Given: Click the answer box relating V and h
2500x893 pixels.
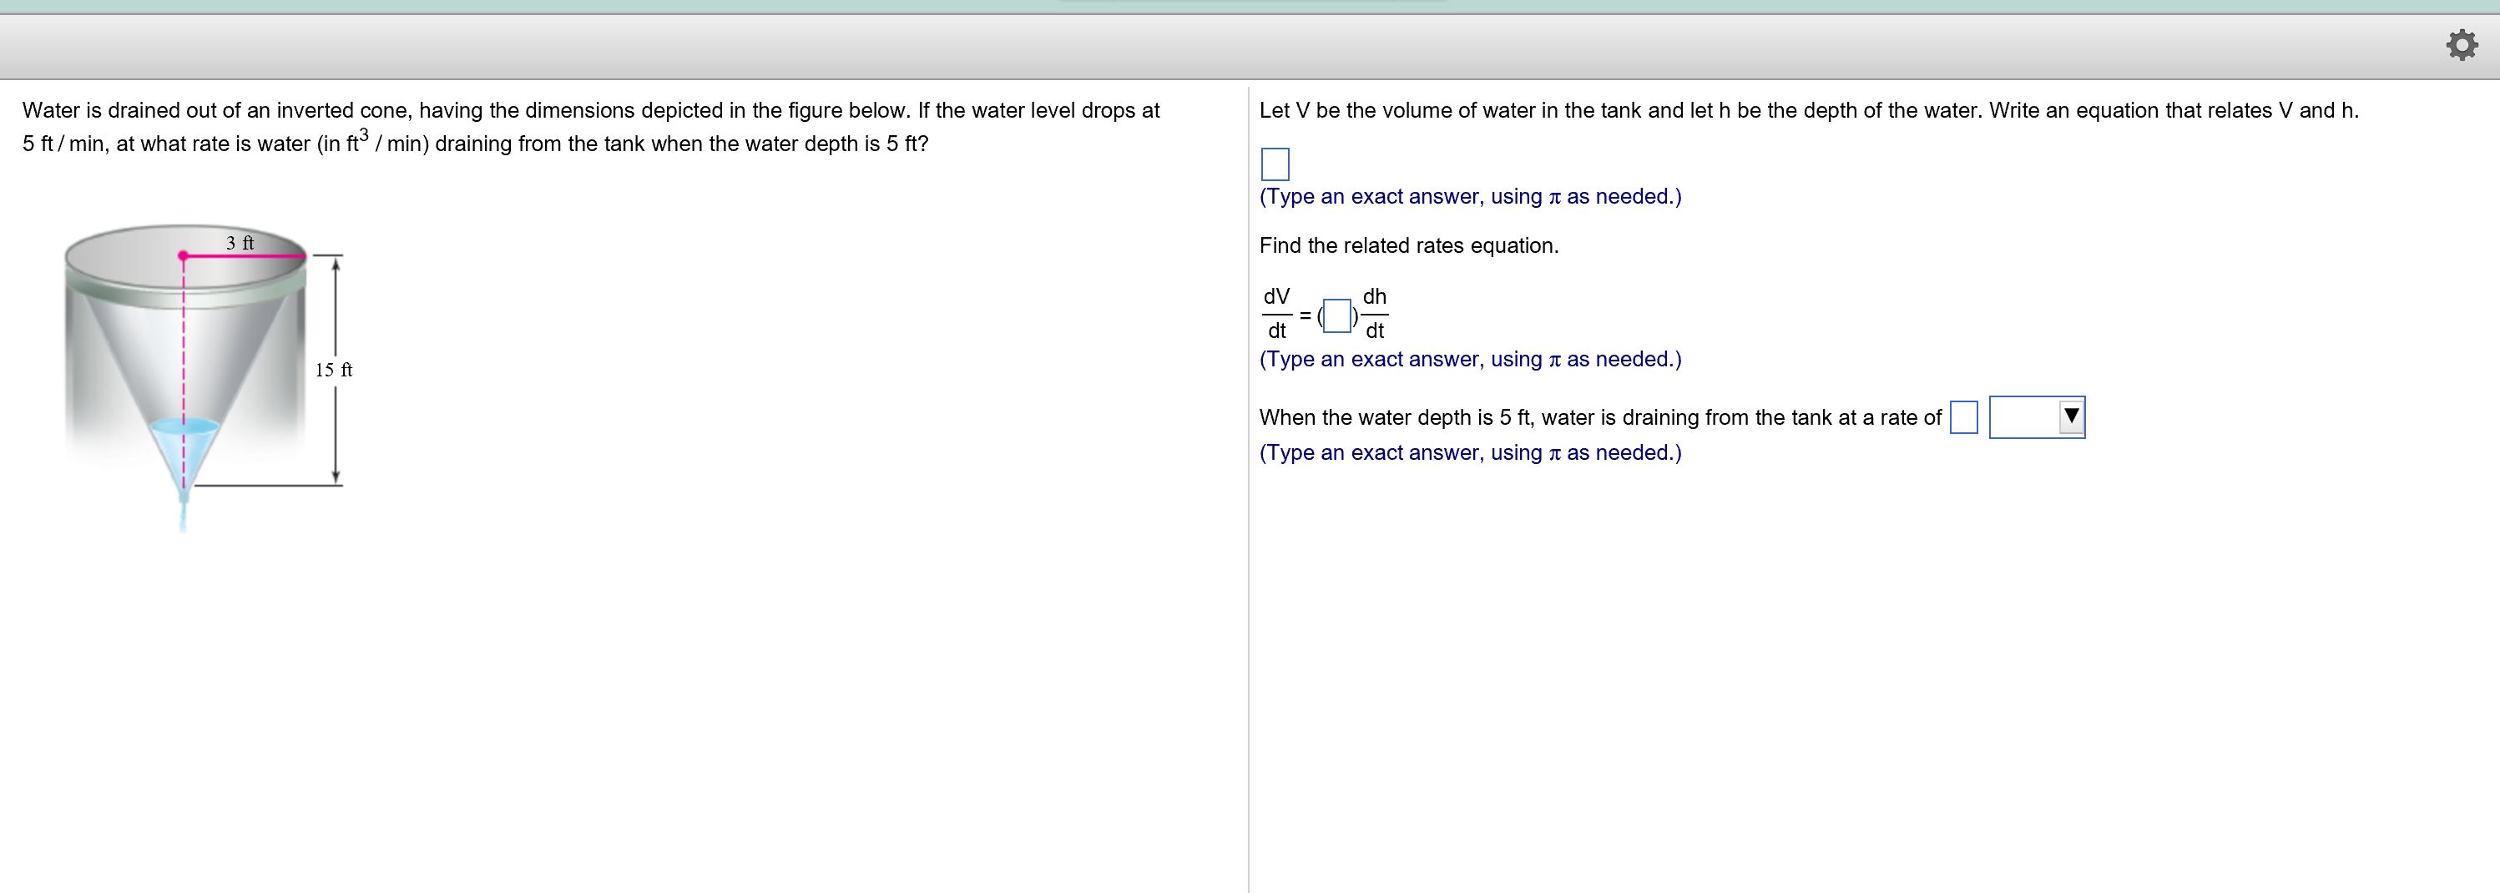Looking at the screenshot, I should pos(1275,163).
